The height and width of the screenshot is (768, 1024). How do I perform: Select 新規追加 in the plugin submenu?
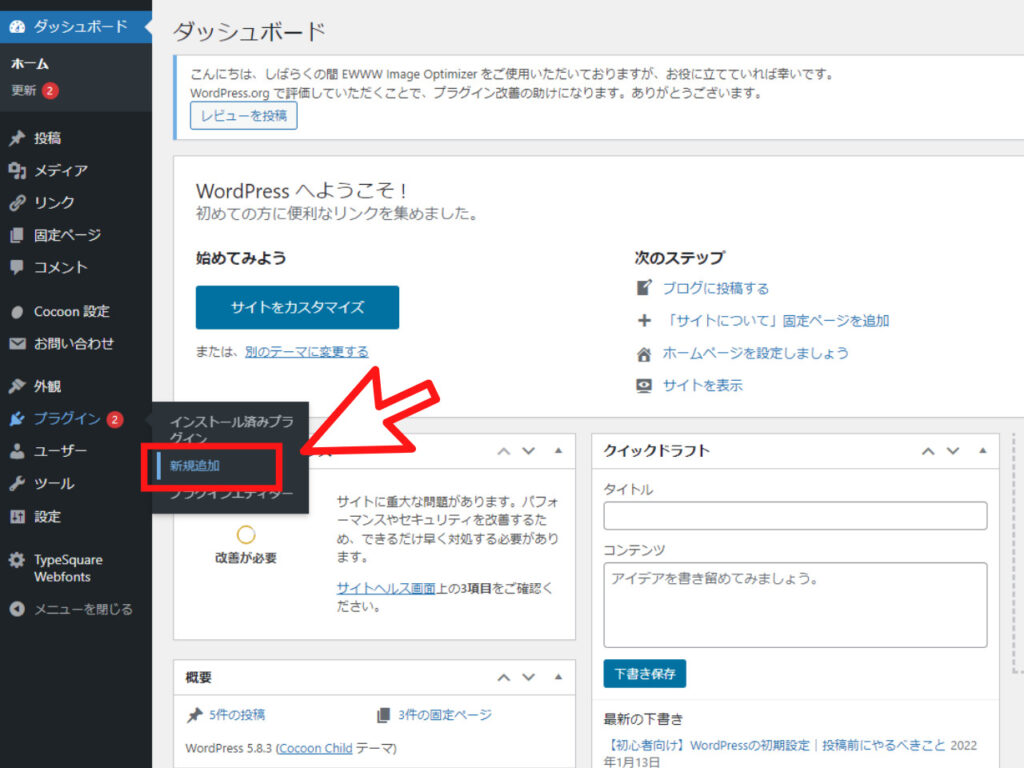pos(195,466)
